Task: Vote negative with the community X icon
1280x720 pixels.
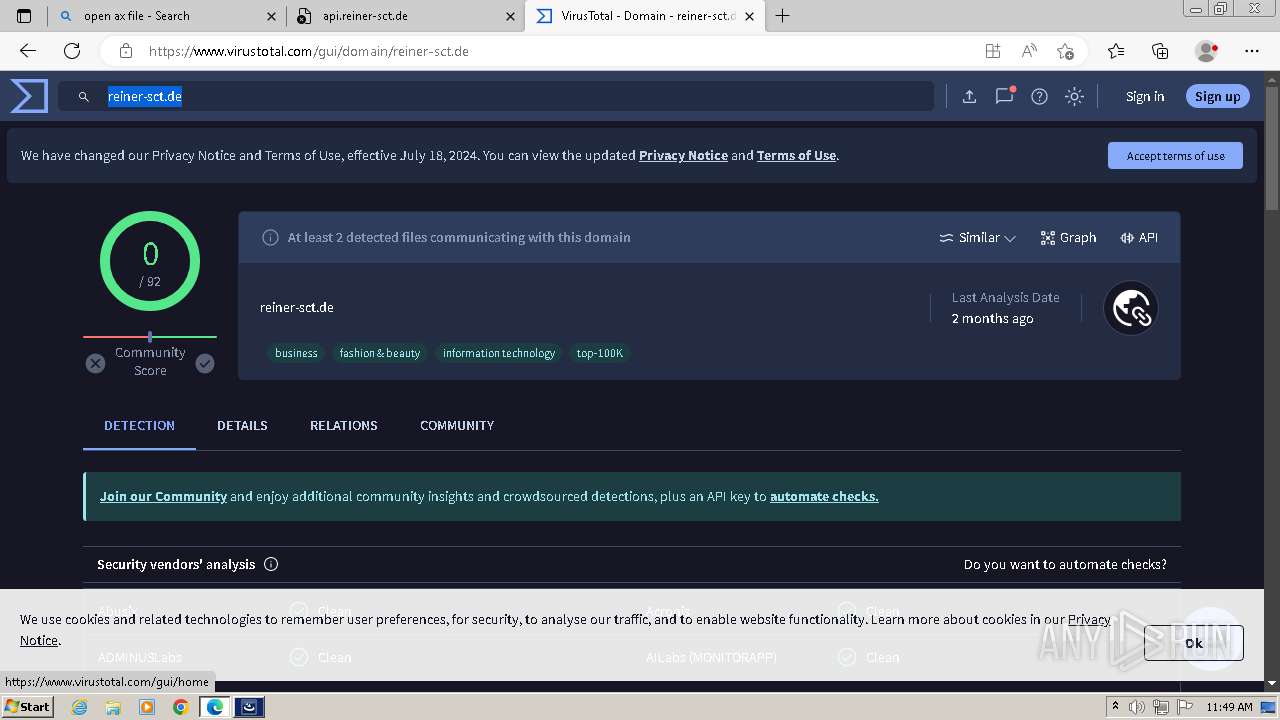Action: (95, 363)
